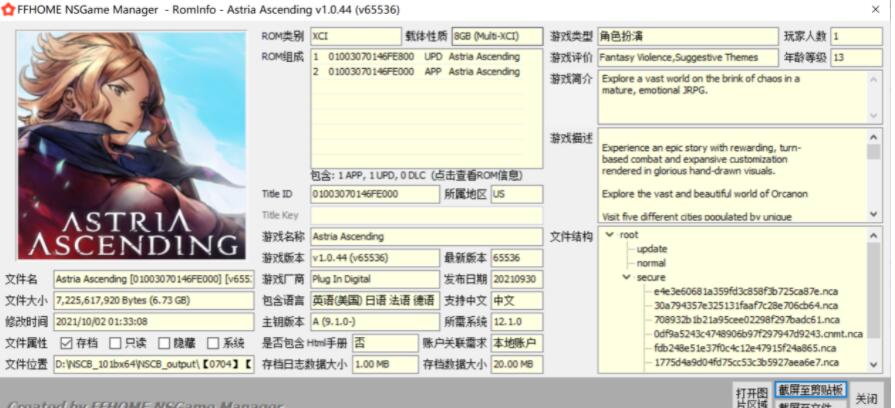Select the APP row in ROM composition list

[416, 72]
